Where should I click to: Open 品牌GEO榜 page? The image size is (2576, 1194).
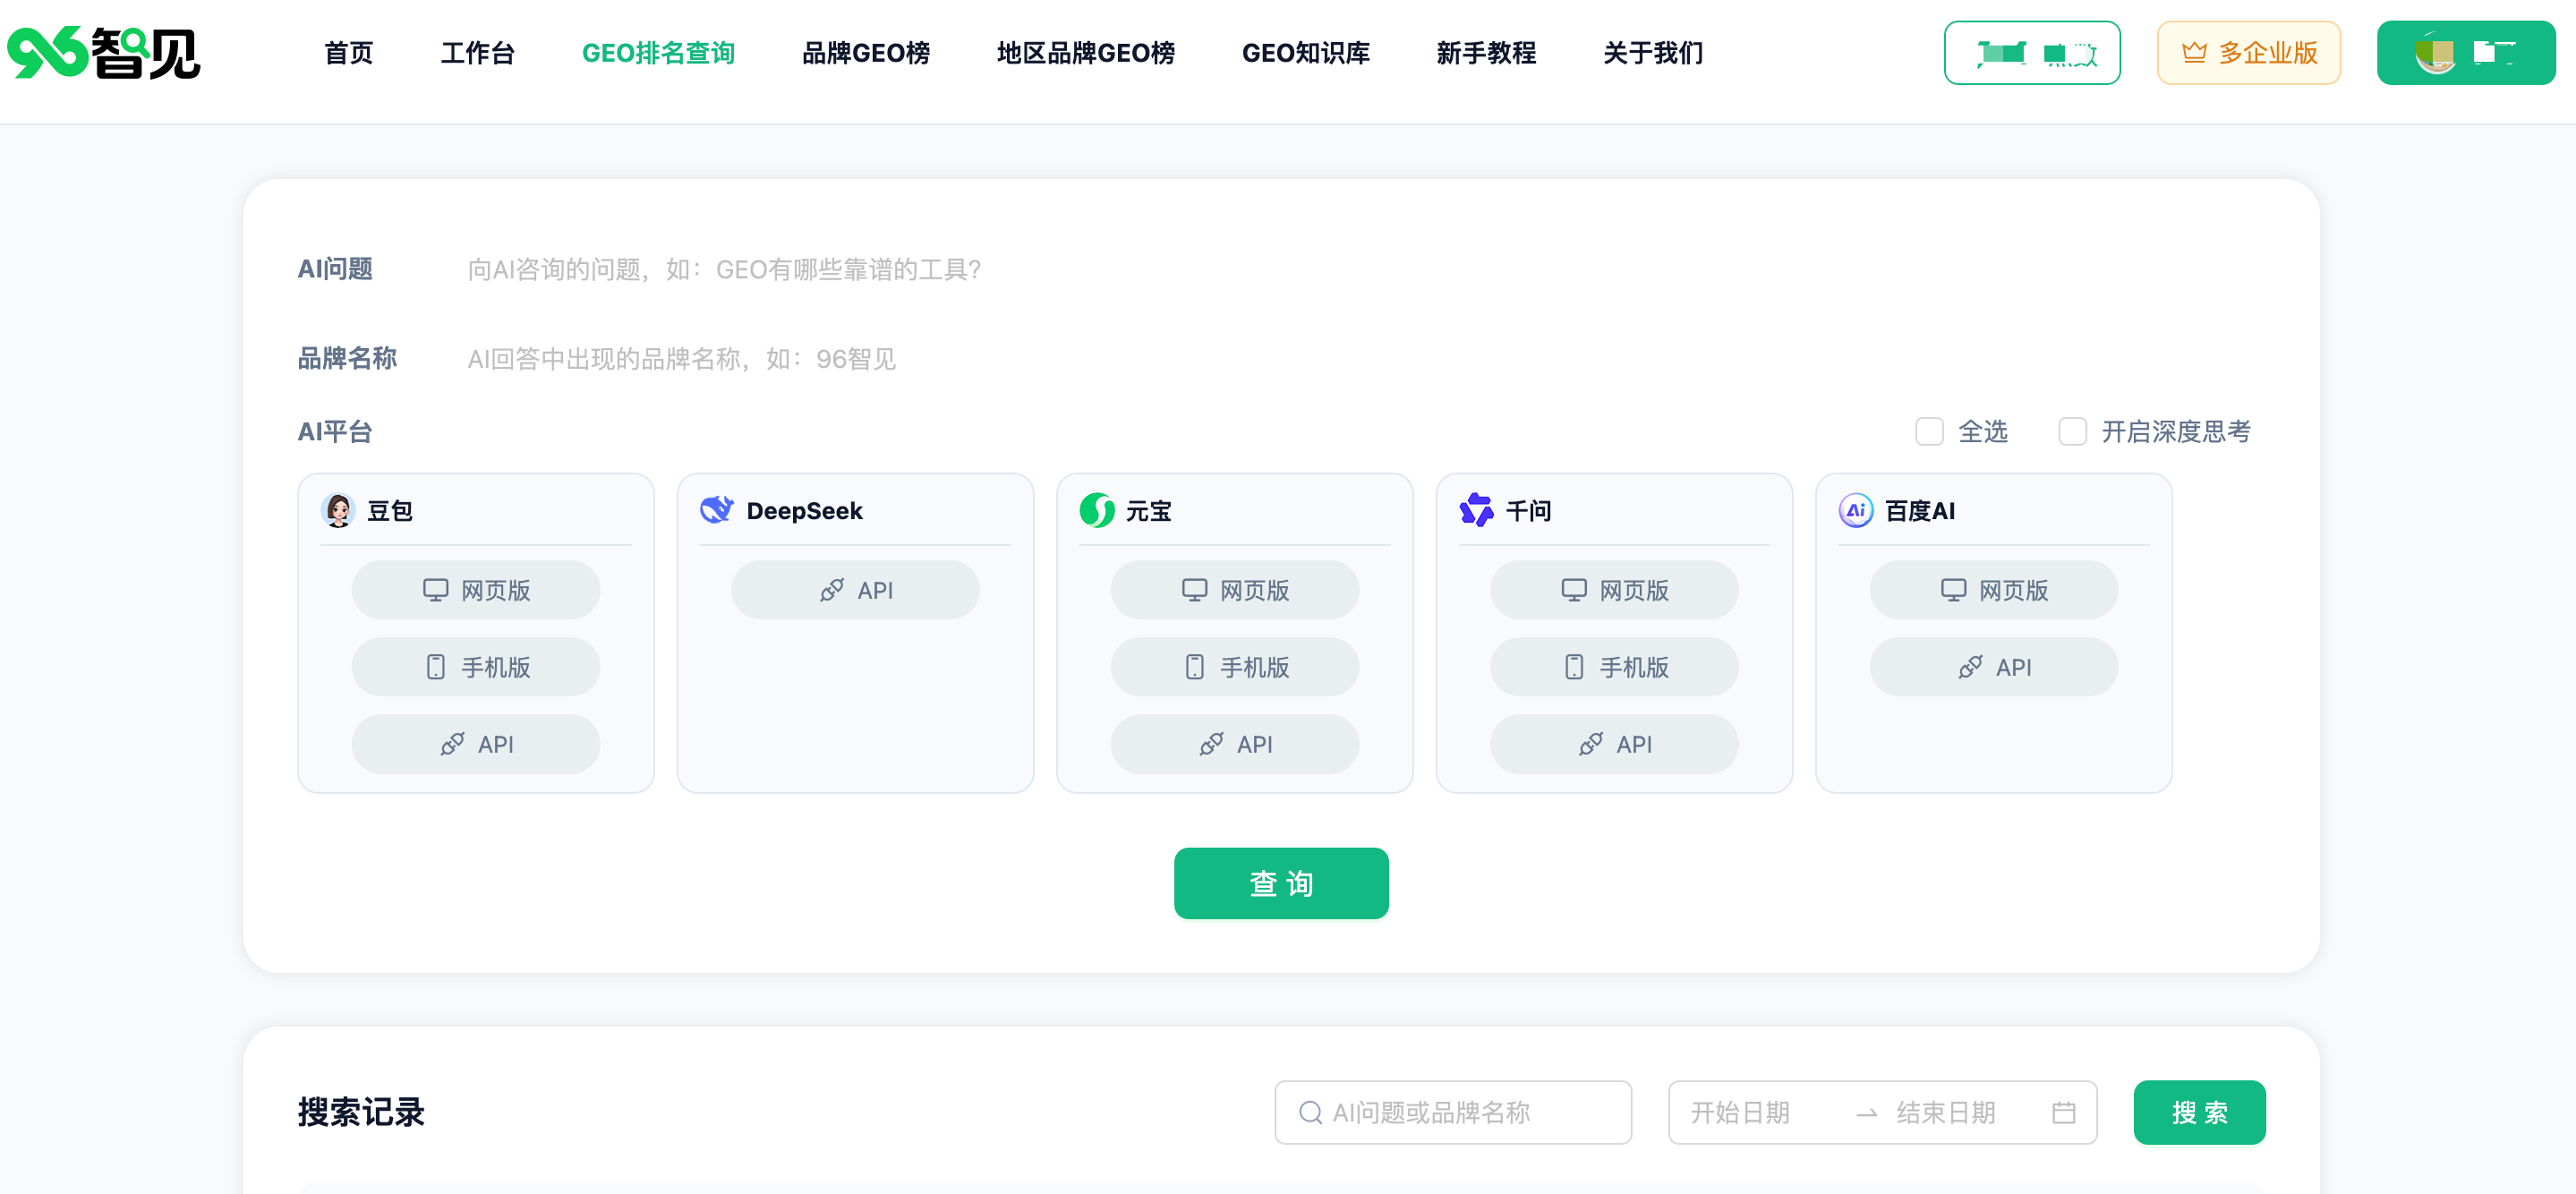(x=866, y=53)
